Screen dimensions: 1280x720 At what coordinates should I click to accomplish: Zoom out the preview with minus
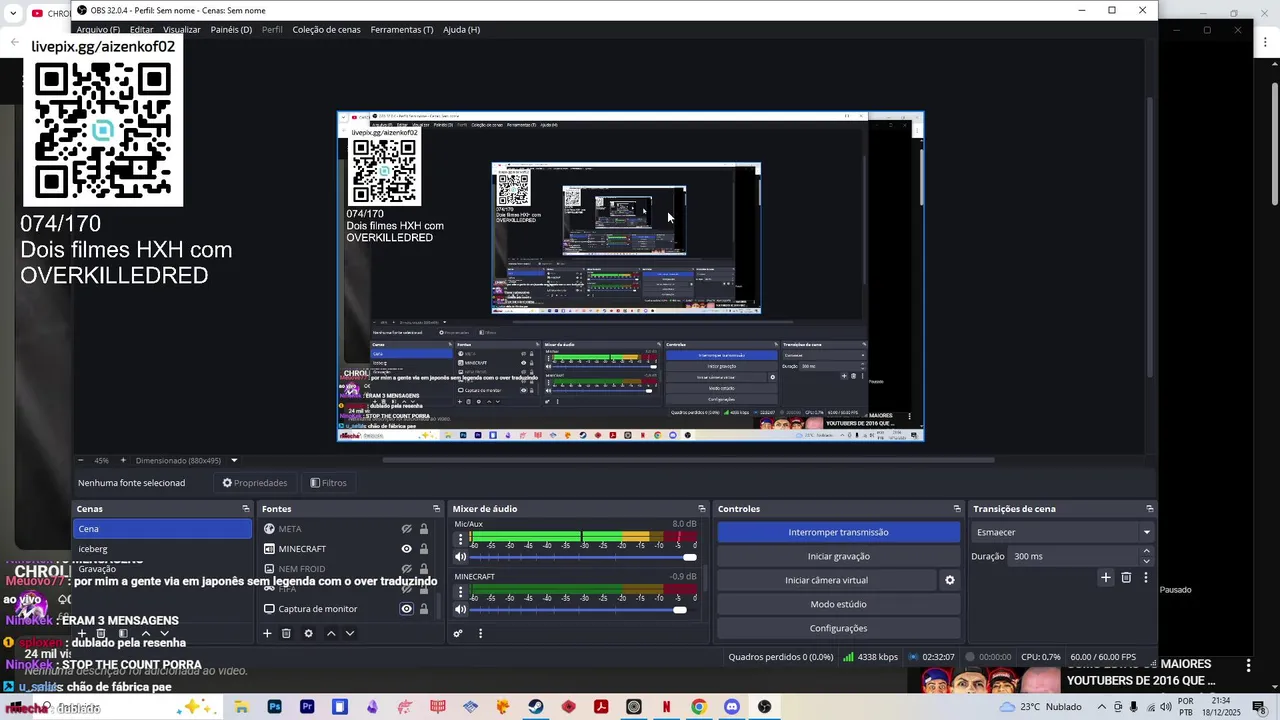82,460
